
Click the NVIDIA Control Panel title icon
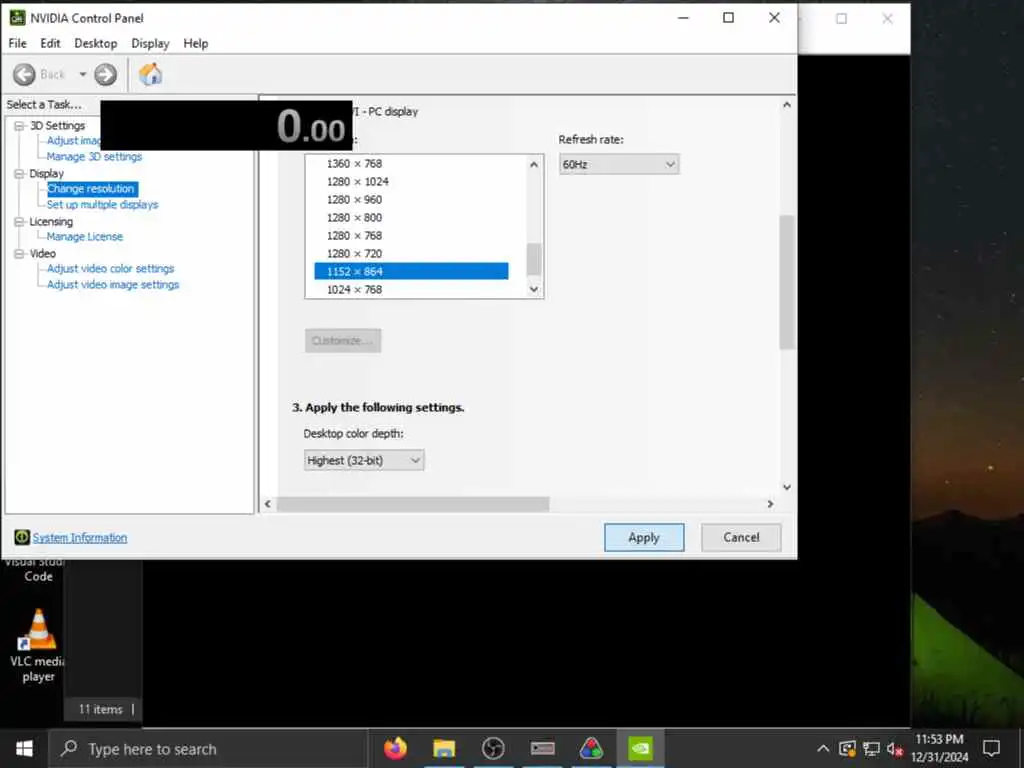tap(18, 18)
